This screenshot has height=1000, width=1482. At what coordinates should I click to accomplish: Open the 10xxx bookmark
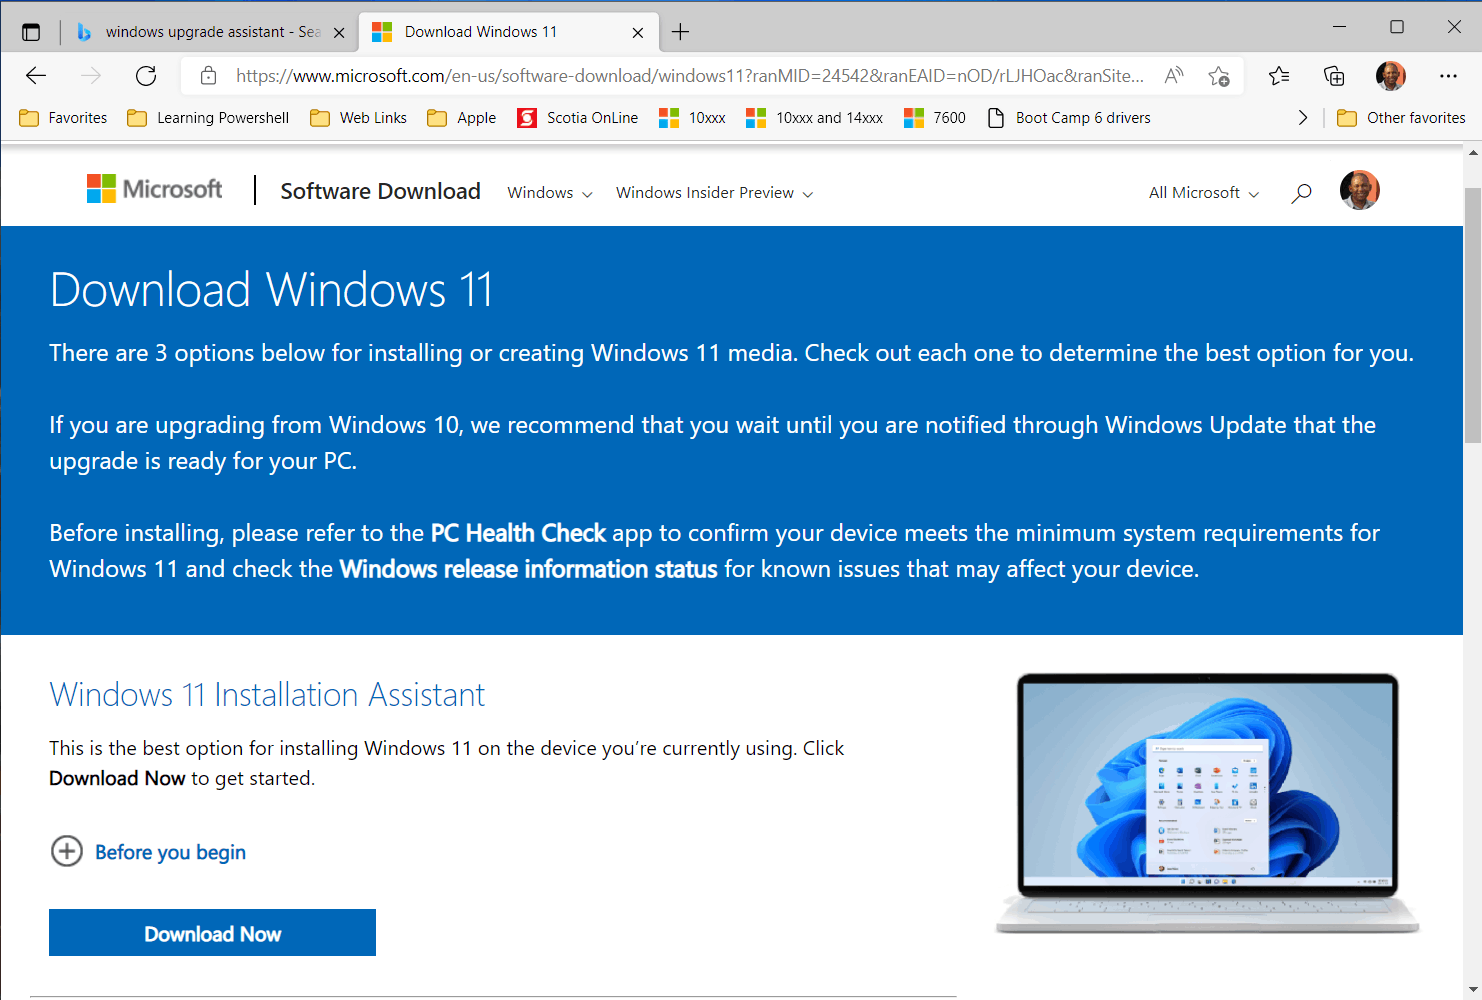pyautogui.click(x=692, y=118)
